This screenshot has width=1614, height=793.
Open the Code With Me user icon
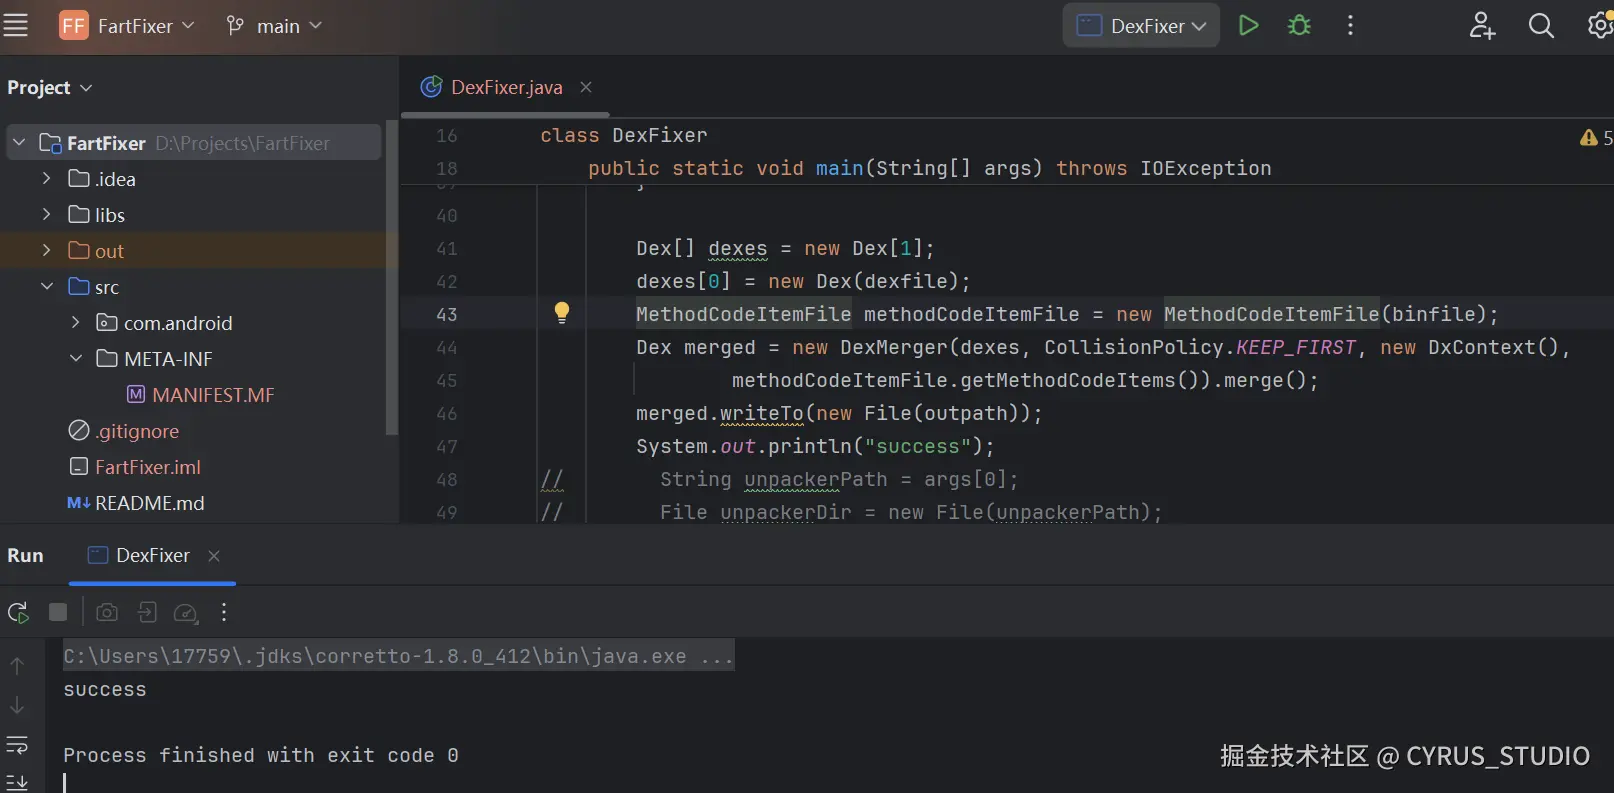1482,25
